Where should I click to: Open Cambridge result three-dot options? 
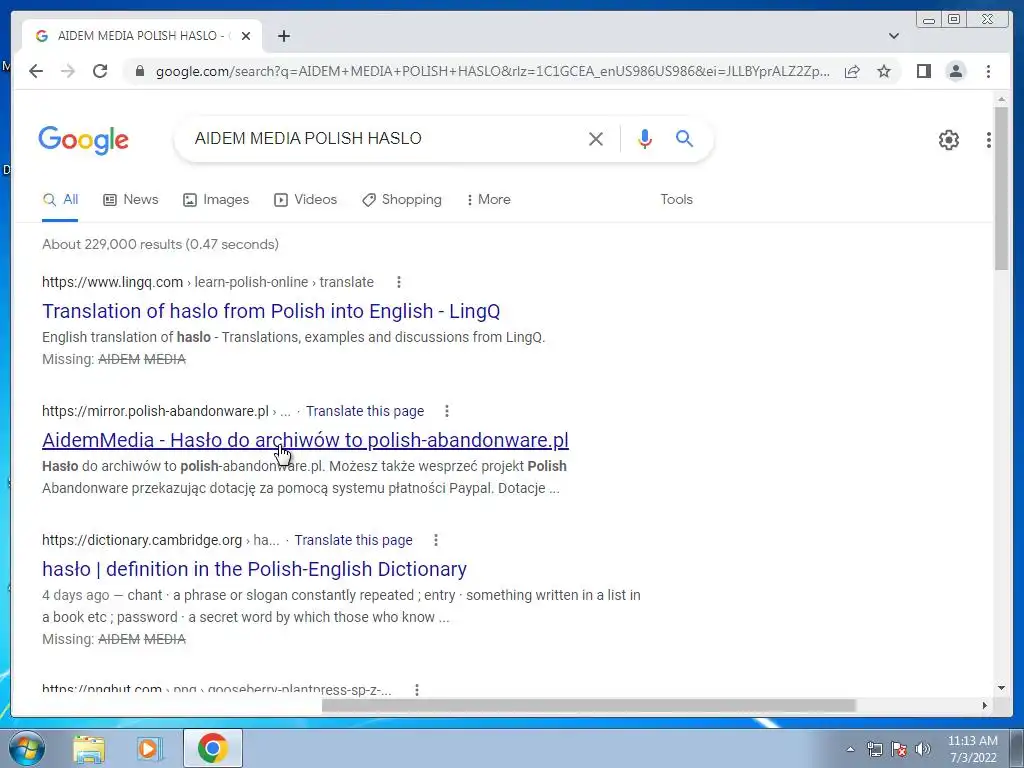tap(436, 540)
